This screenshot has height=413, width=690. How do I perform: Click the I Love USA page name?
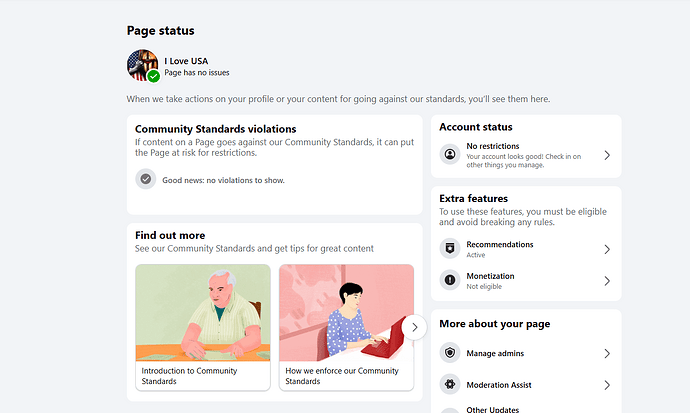[x=186, y=61]
